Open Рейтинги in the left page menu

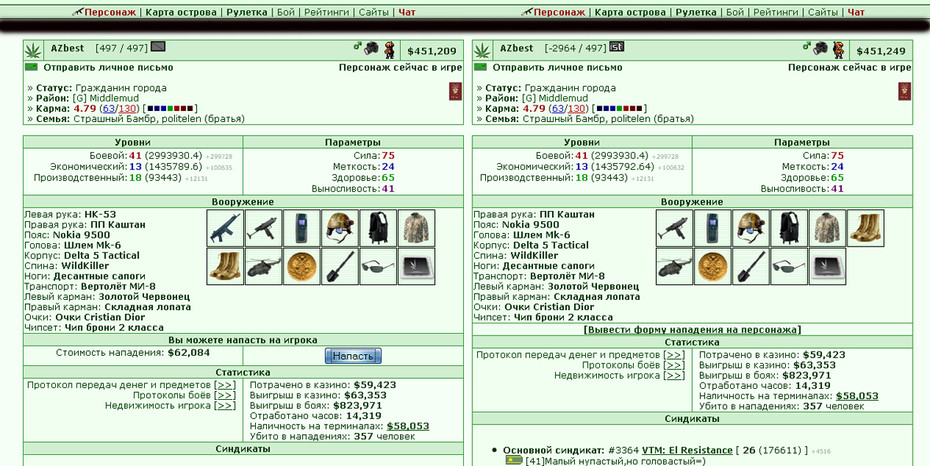coord(326,12)
